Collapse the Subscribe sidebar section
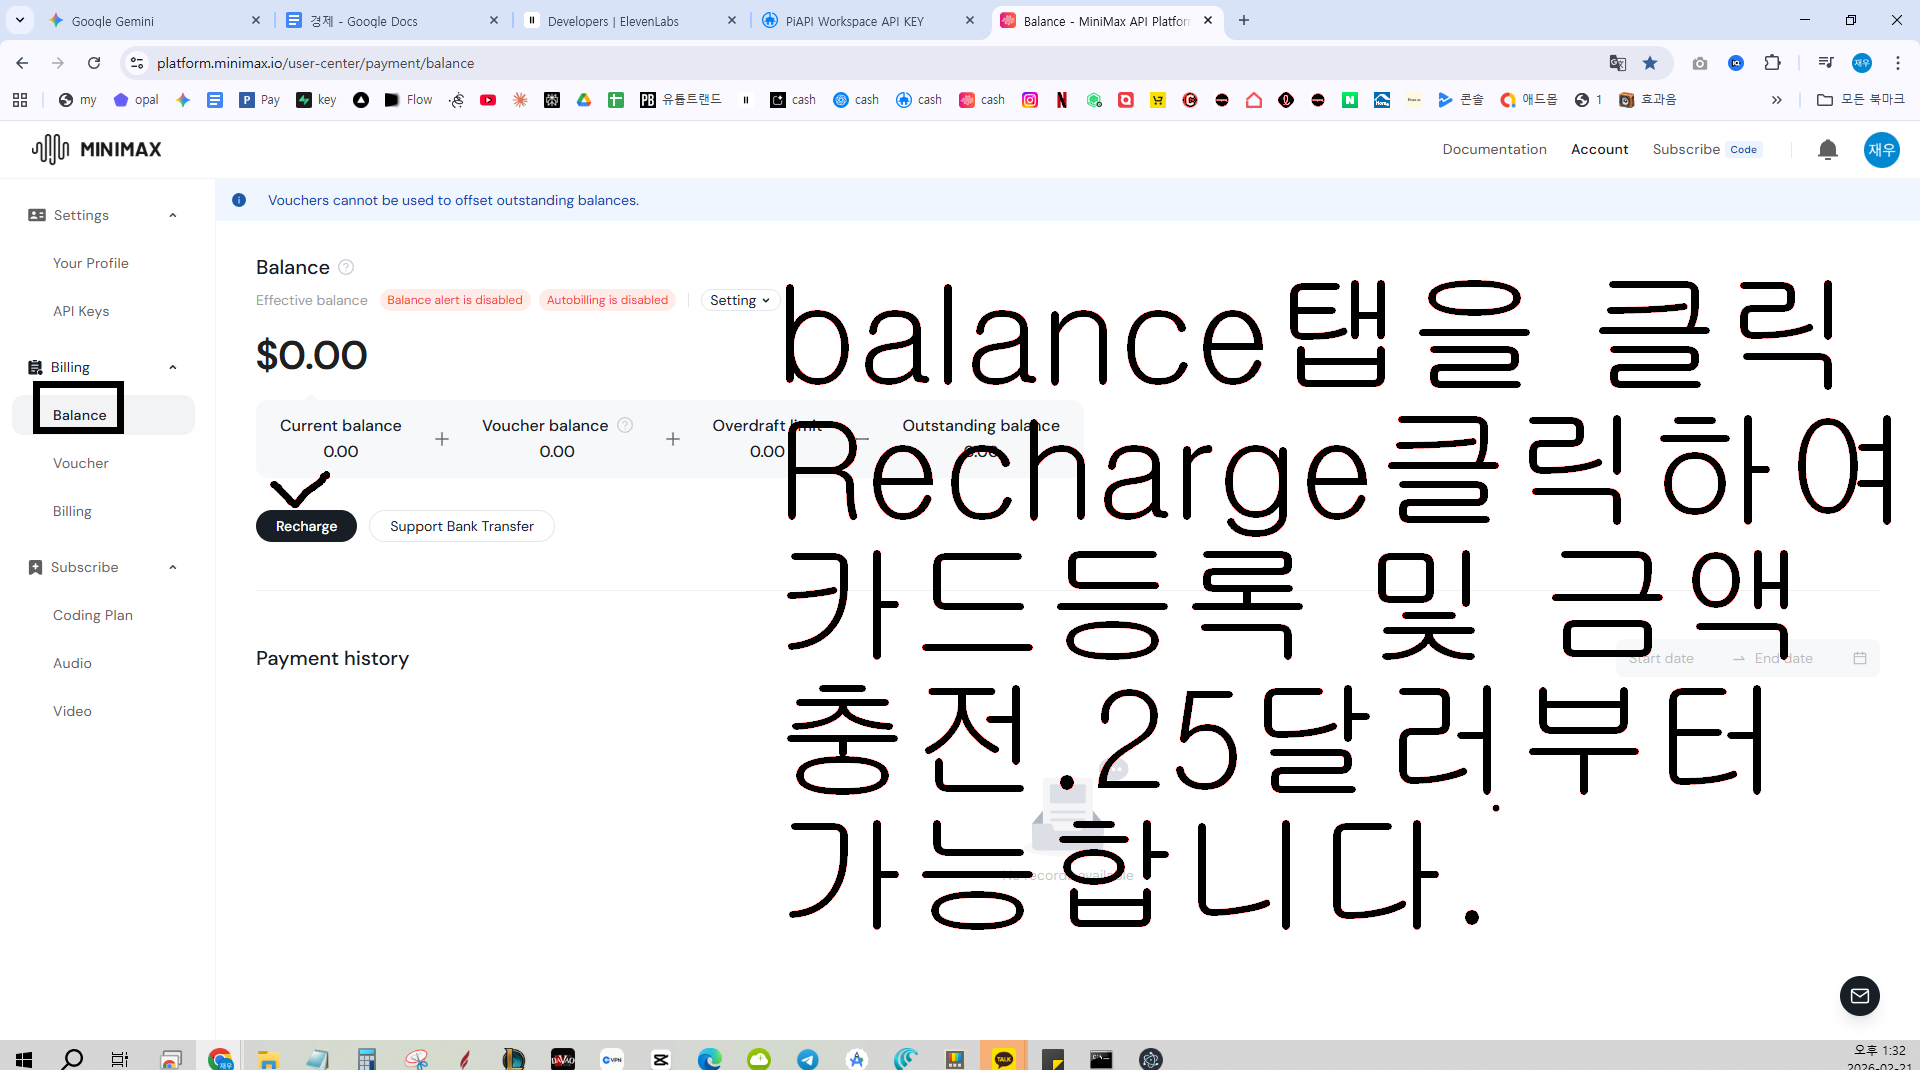Viewport: 1920px width, 1070px height. click(x=173, y=567)
